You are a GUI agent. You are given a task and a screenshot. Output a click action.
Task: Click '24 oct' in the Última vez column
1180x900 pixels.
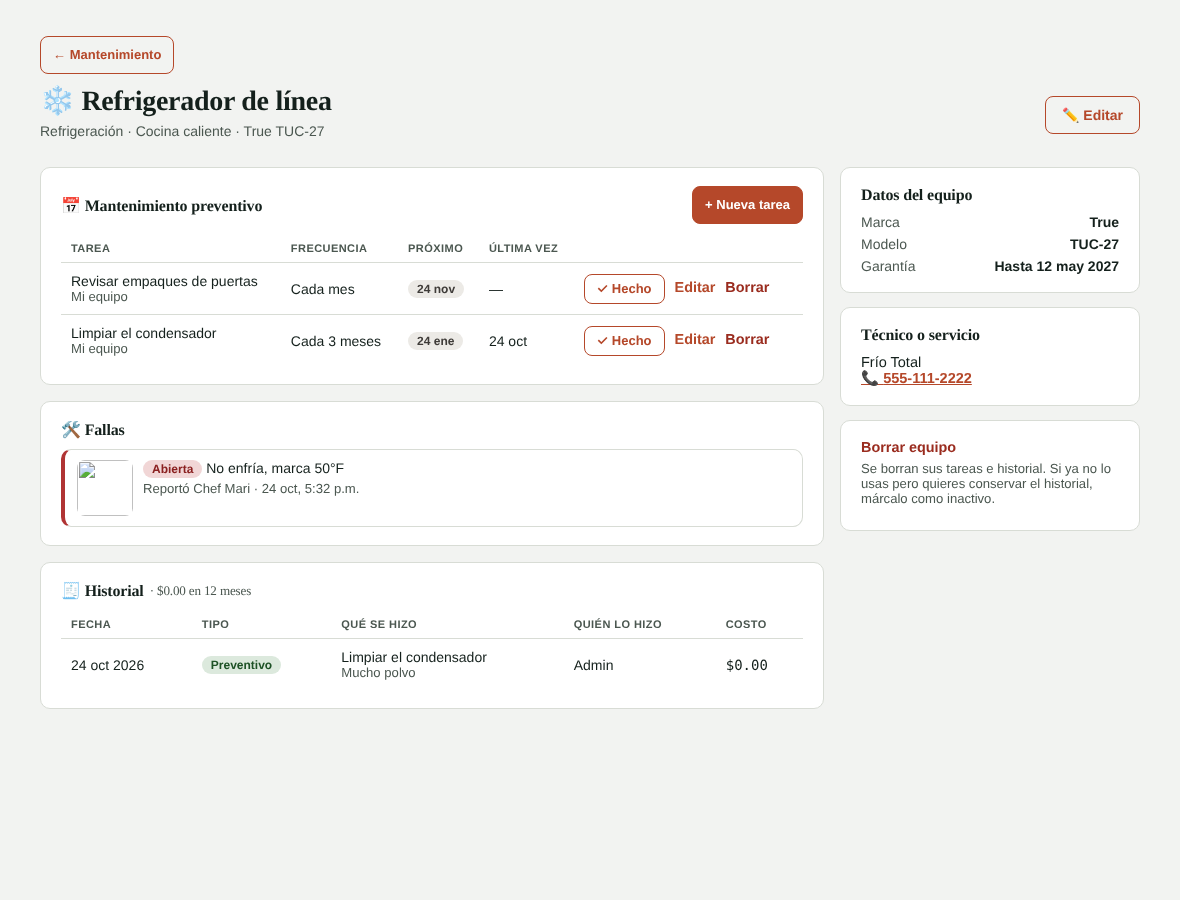click(x=508, y=342)
